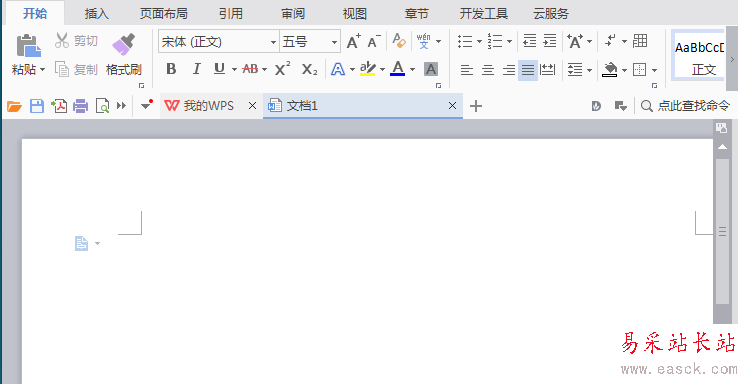
Task: Click the numbered list icon
Action: pos(495,41)
